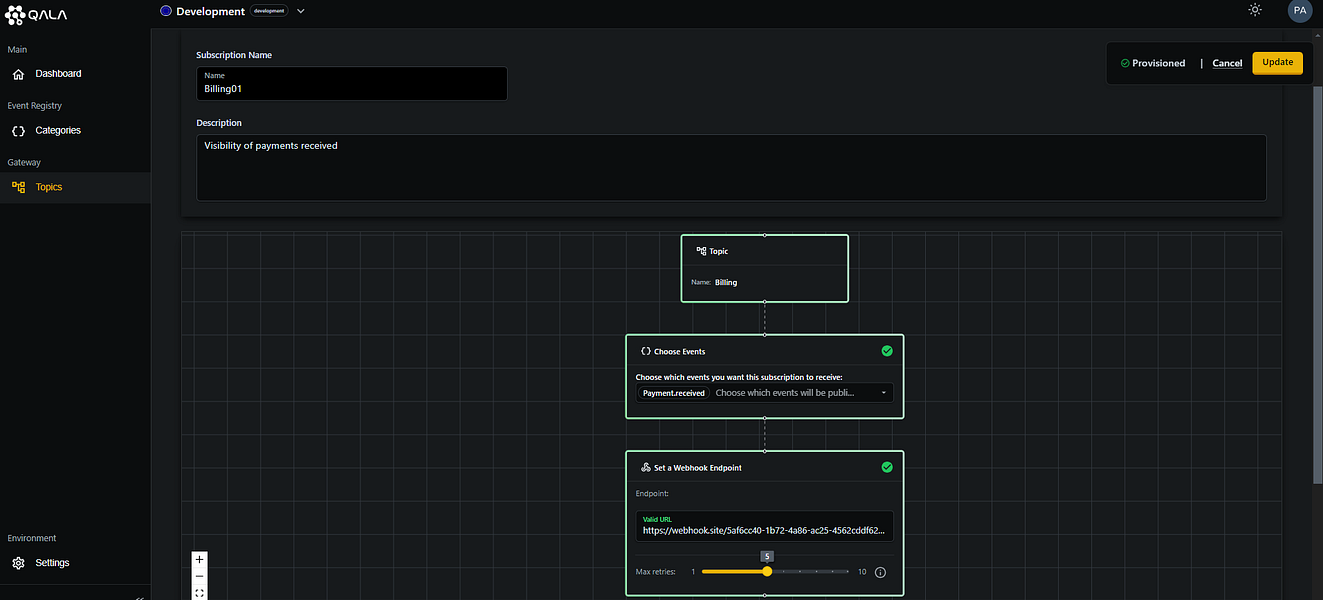
Task: Click the fit view canvas icon
Action: tap(200, 593)
